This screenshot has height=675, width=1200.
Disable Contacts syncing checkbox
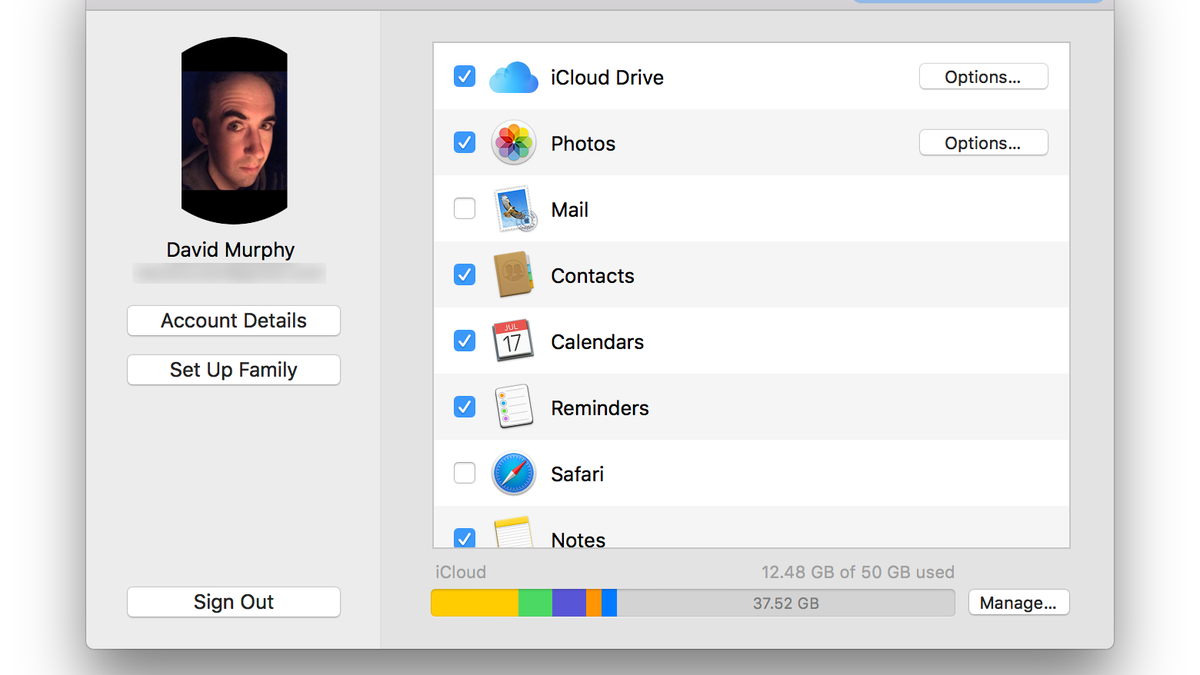pos(464,275)
